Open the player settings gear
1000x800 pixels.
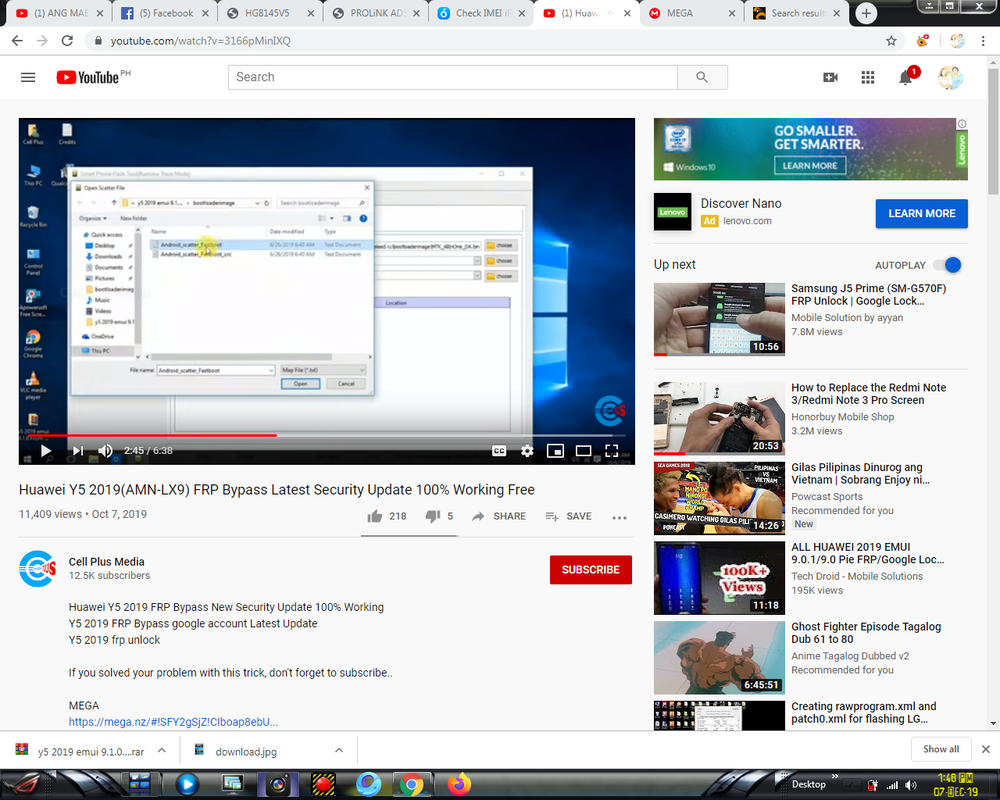[527, 450]
